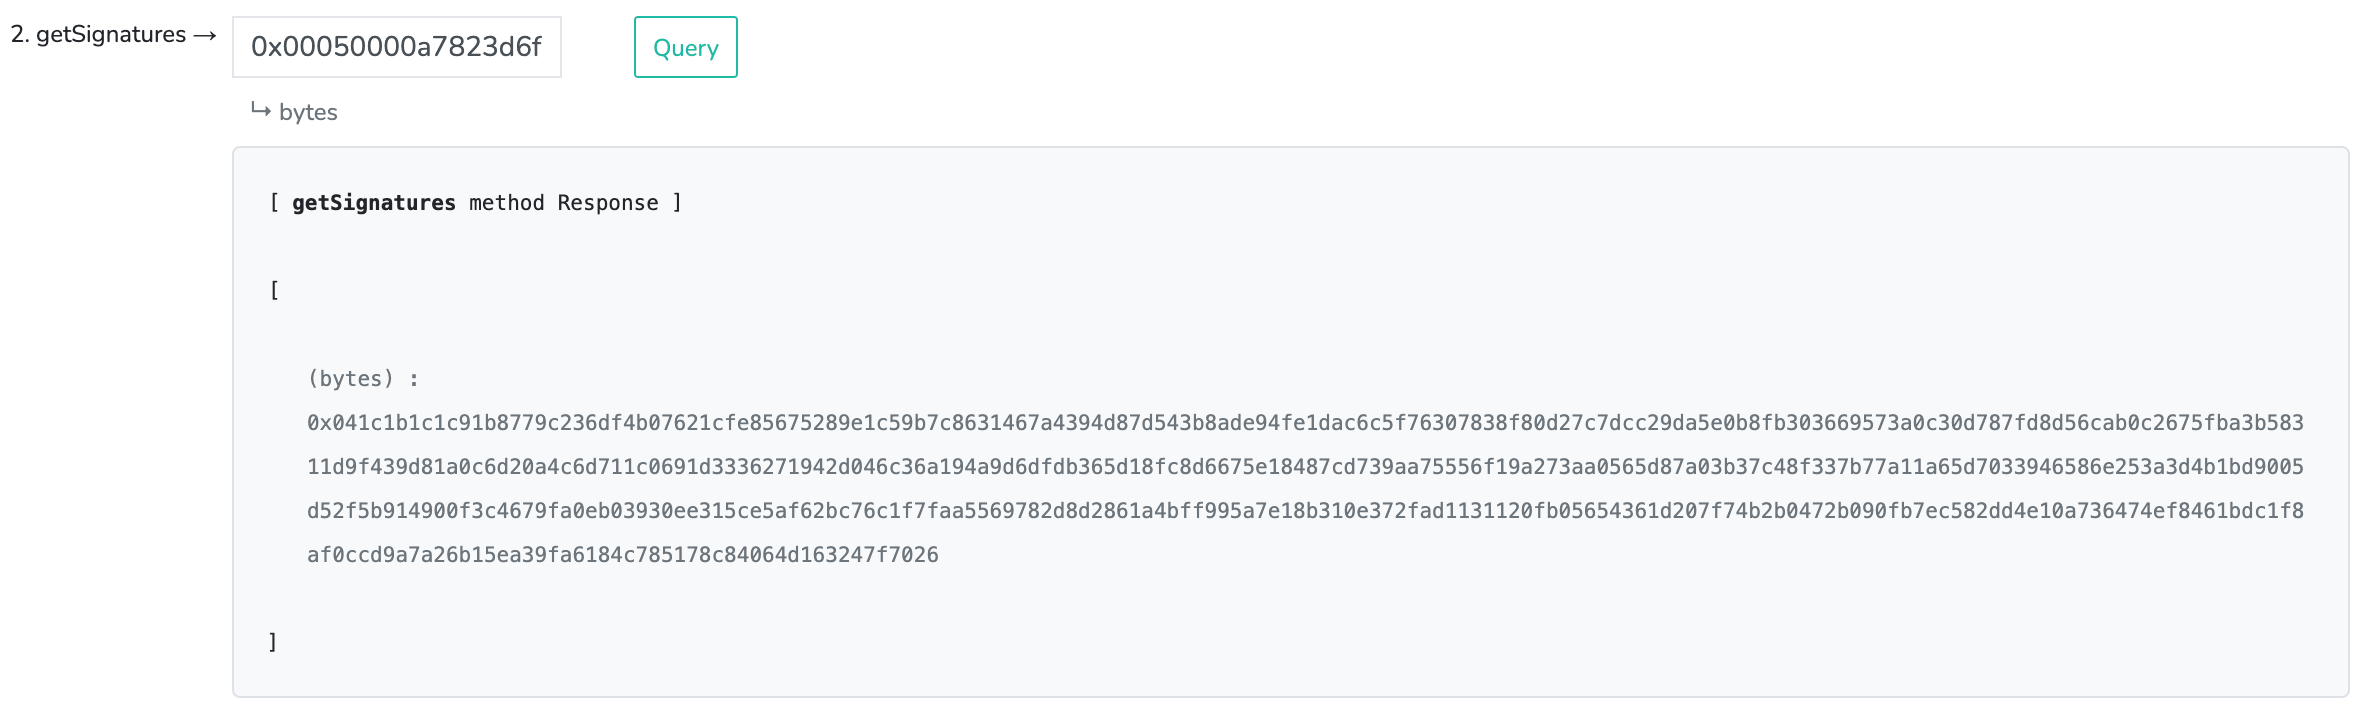Image resolution: width=2360 pixels, height=708 pixels.
Task: Click the '2.' function index number
Action: tap(20, 34)
